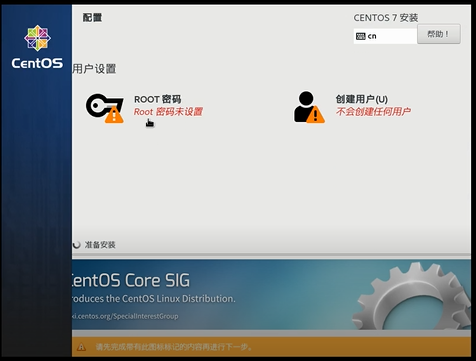Click the CentOS Core SIG banner
Viewport: 476px width, 361px height.
coord(271,295)
